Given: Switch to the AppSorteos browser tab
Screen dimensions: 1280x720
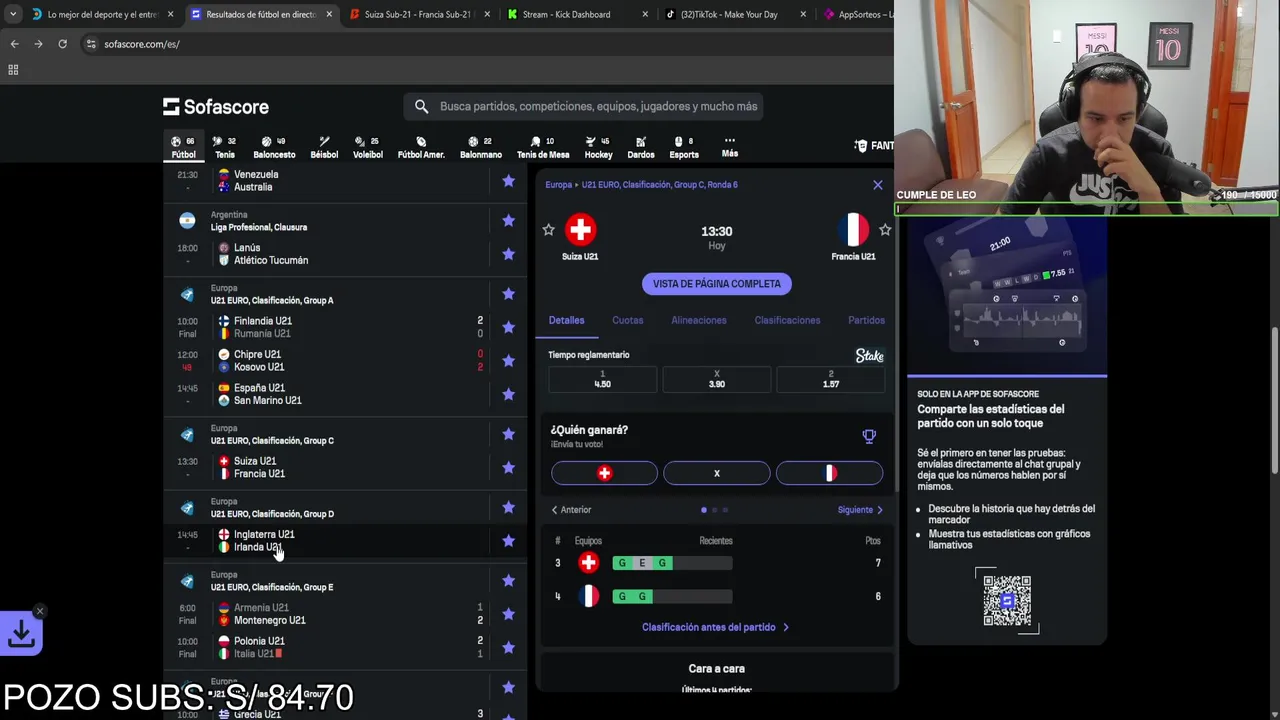Looking at the screenshot, I should pyautogui.click(x=856, y=14).
